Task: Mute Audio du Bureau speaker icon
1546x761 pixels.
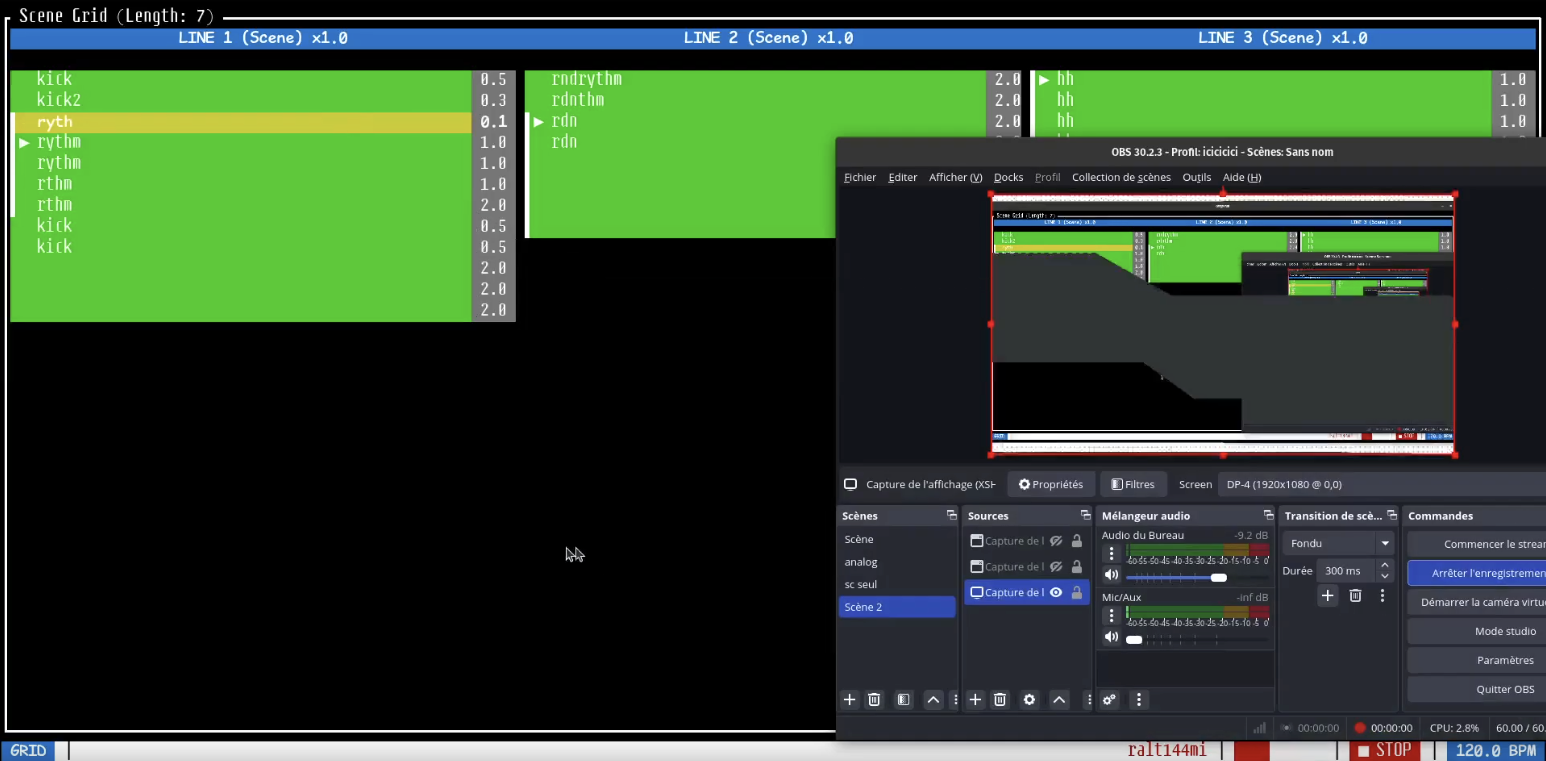Action: pyautogui.click(x=1111, y=575)
